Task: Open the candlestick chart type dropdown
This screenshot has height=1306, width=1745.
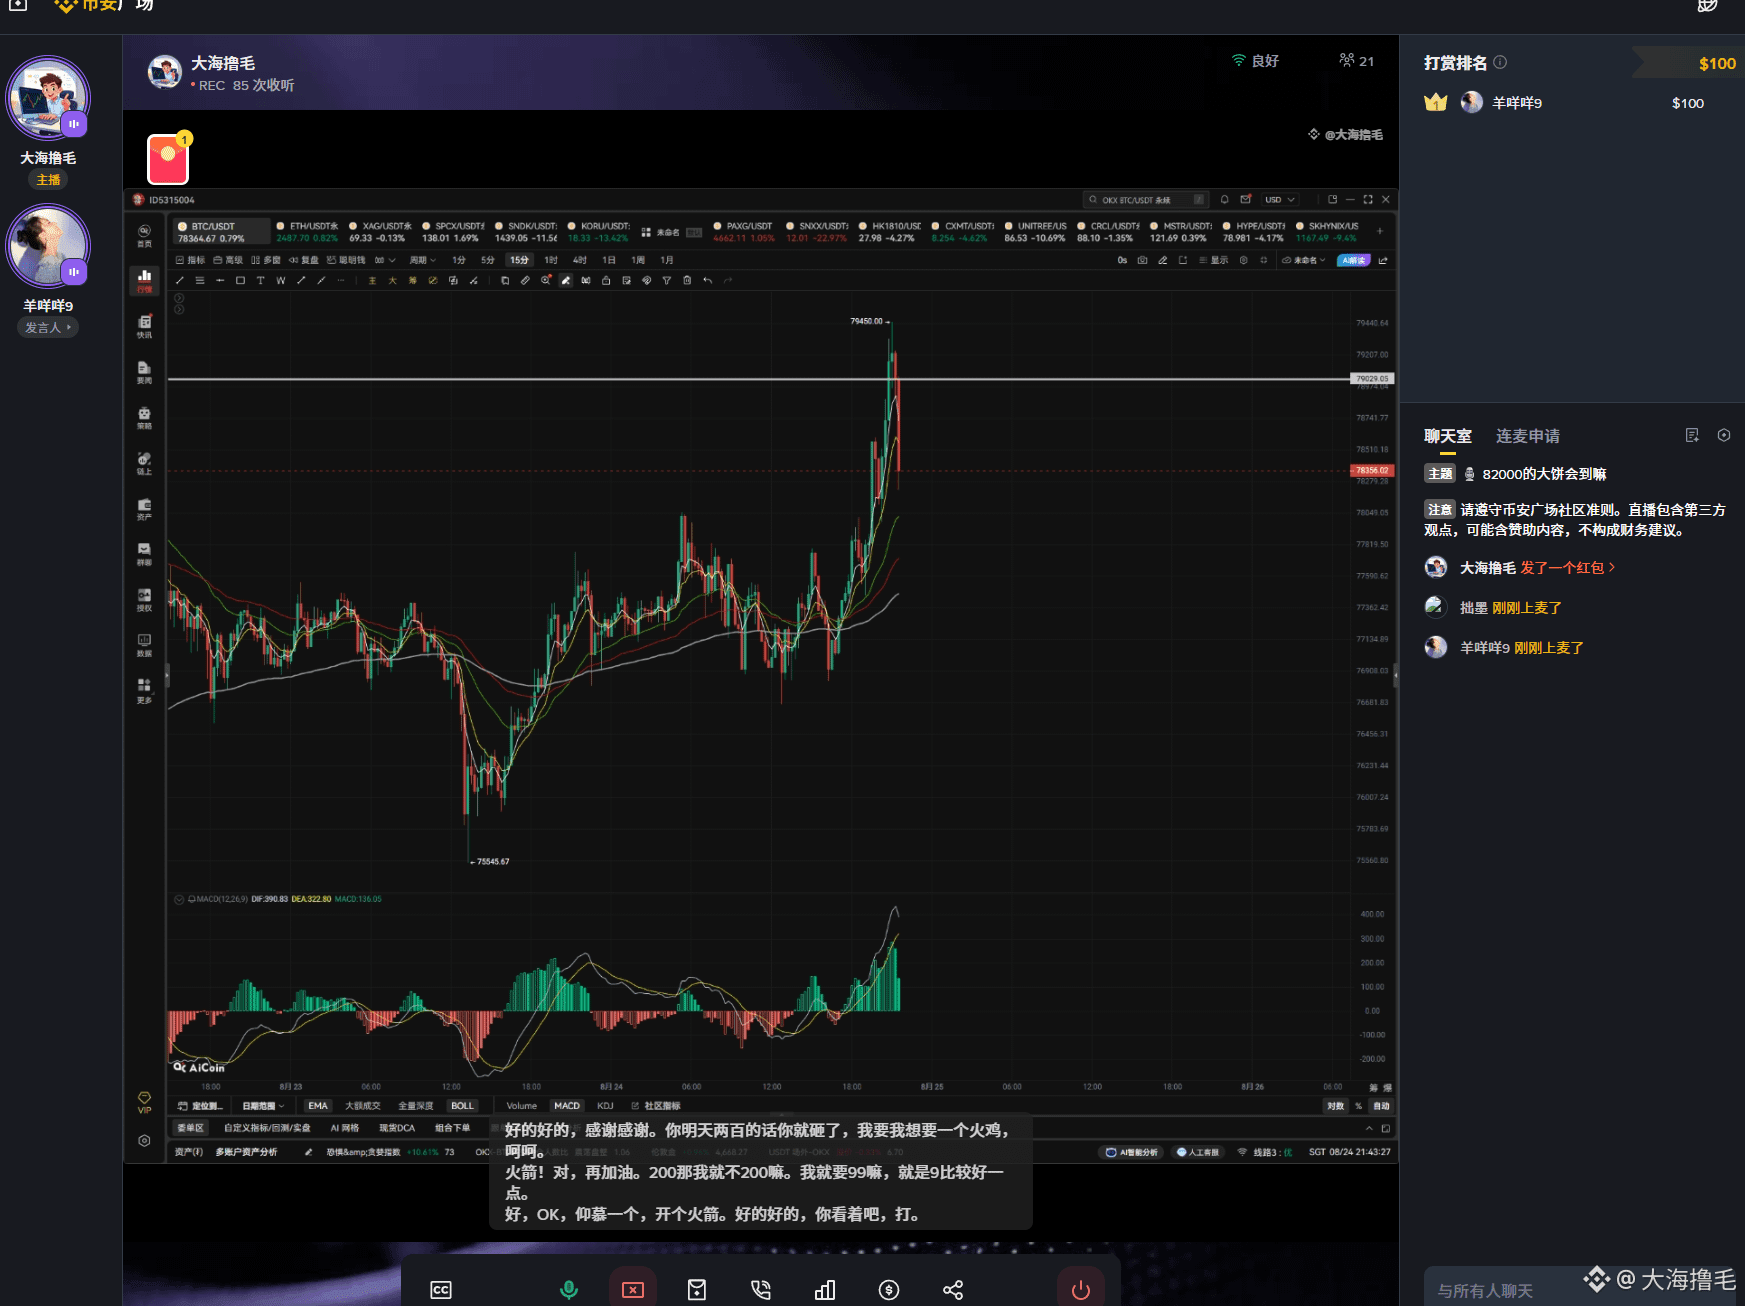Action: [385, 260]
